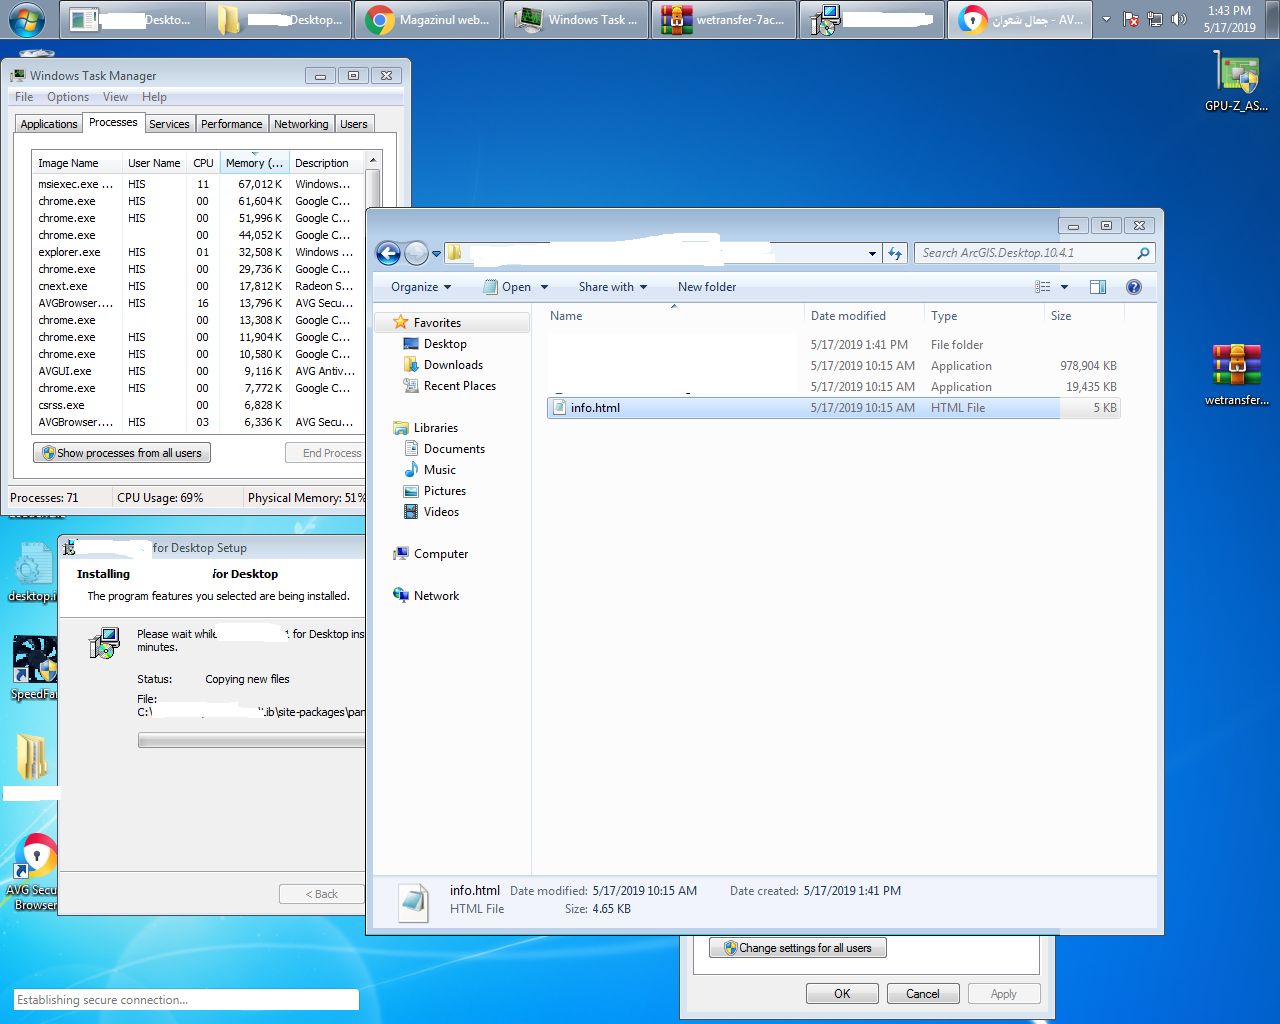Click the Chrome taskbar button Magazinul web
The height and width of the screenshot is (1024, 1280).
(427, 20)
